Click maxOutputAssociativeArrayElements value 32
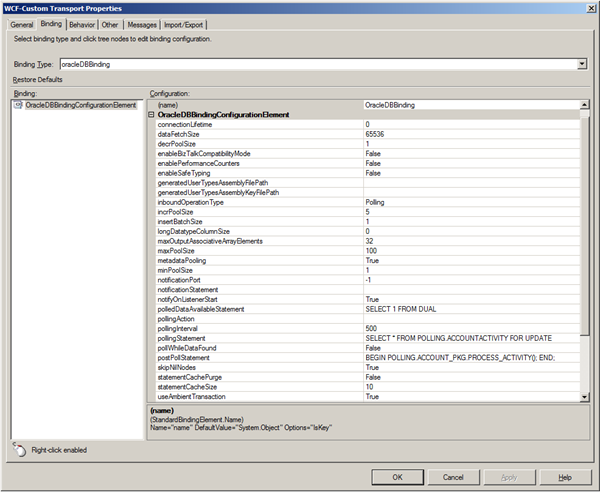This screenshot has width=600, height=492. pos(471,241)
